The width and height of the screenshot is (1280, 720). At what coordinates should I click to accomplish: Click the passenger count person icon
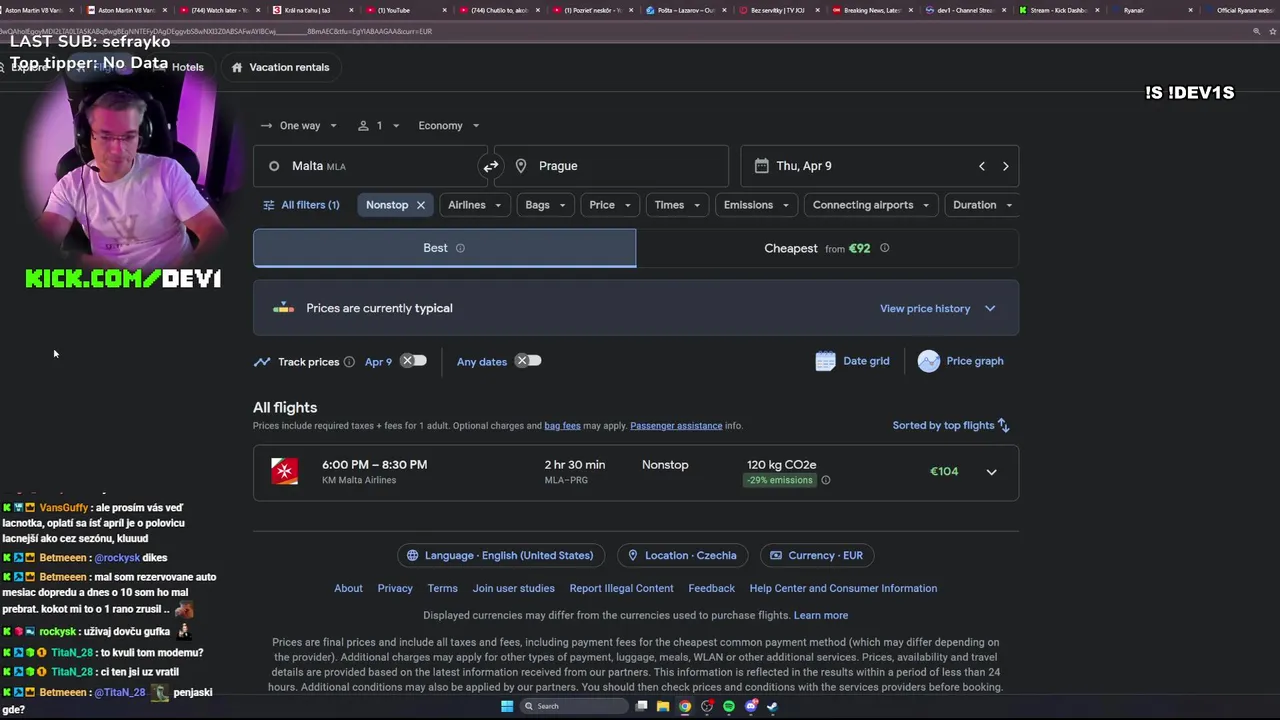pyautogui.click(x=363, y=126)
